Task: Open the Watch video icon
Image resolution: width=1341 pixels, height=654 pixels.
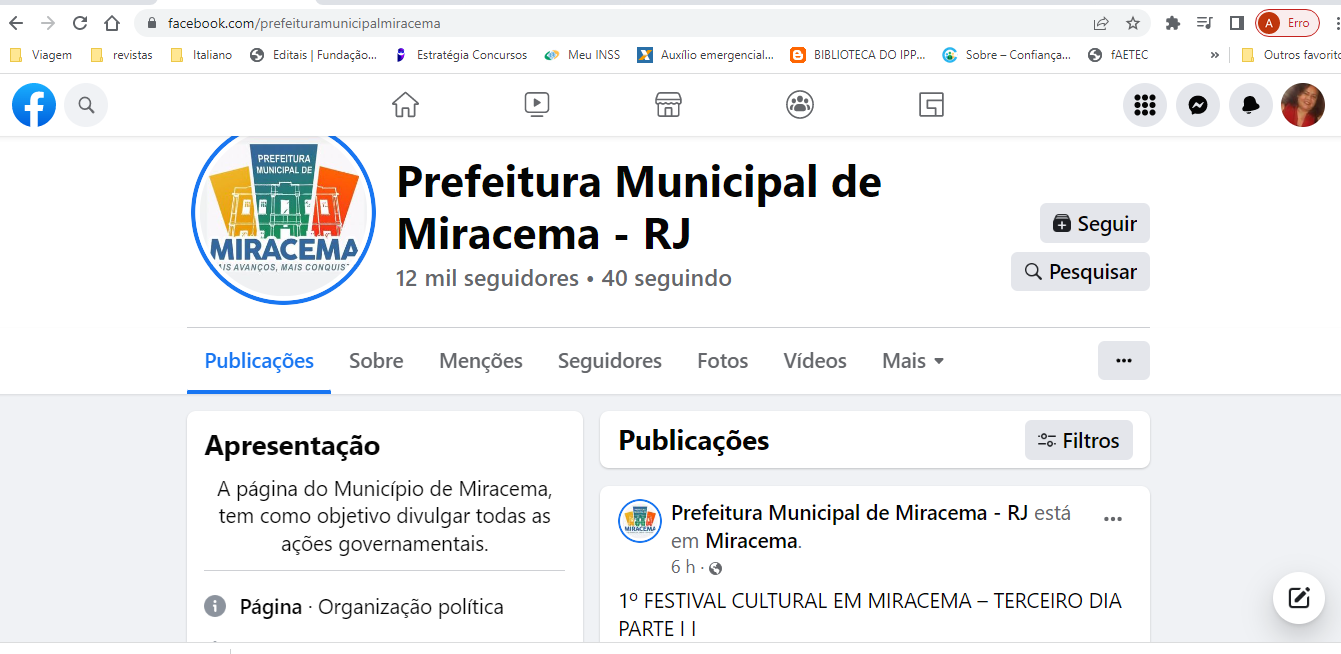Action: coord(537,105)
